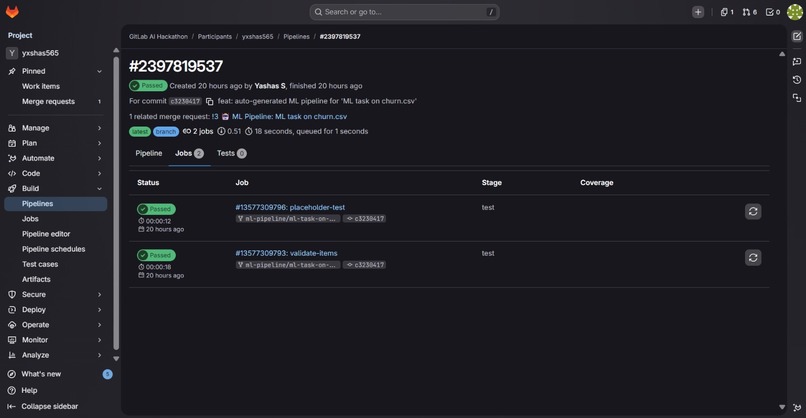
Task: Click the copy icon in the right rail
Action: click(x=797, y=98)
